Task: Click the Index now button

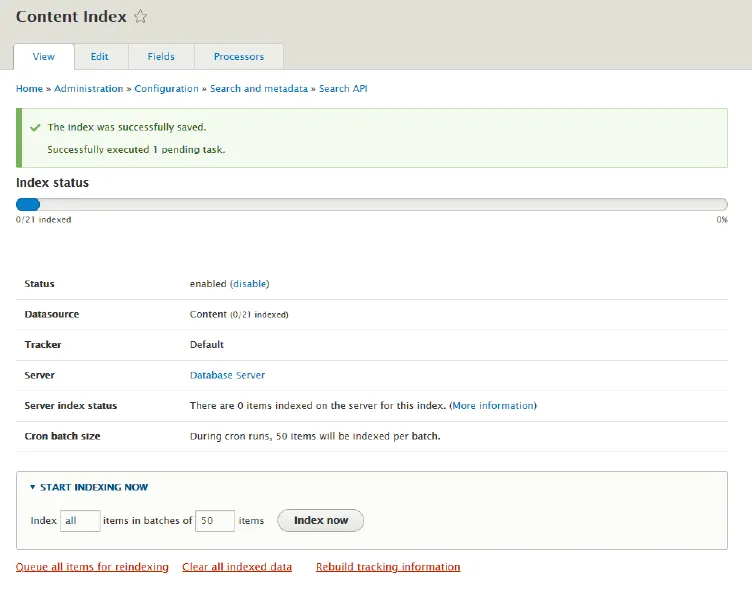Action: [x=320, y=521]
